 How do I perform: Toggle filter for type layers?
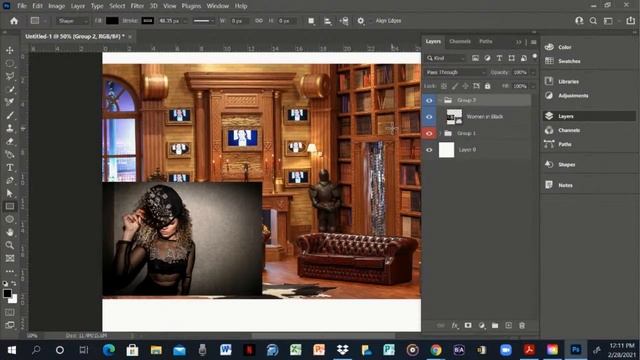coord(499,58)
